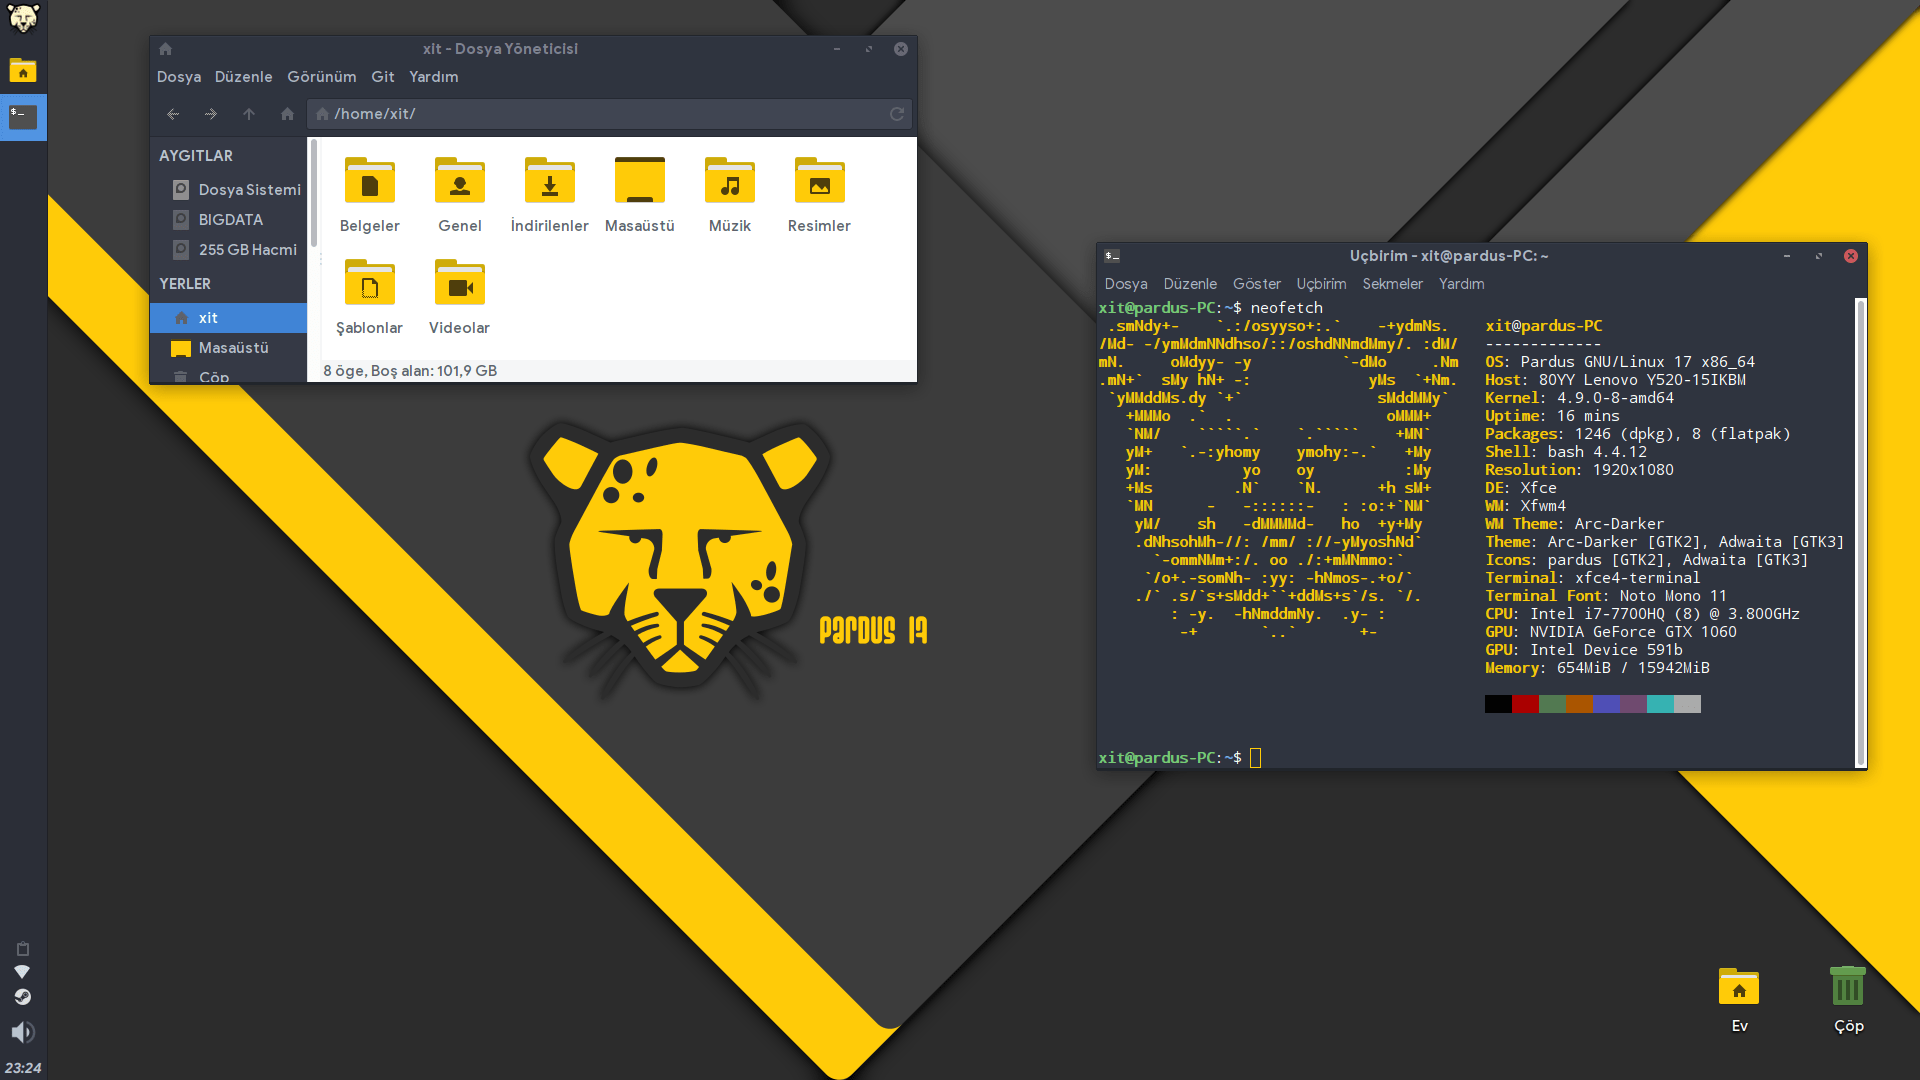This screenshot has width=1920, height=1080.
Task: Open the Düzenle menu in file manager
Action: pos(243,77)
